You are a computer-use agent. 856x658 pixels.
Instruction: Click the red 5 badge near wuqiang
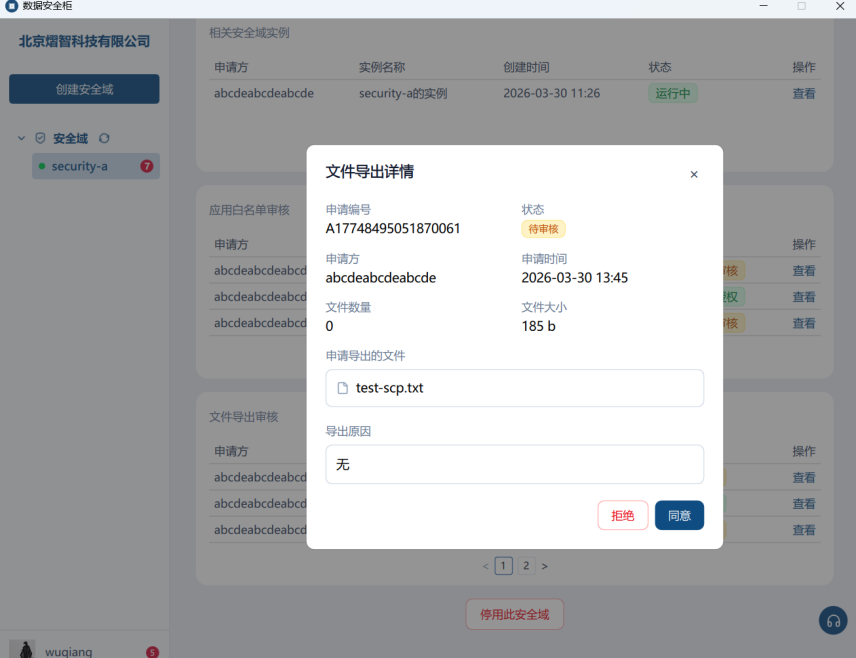click(152, 652)
